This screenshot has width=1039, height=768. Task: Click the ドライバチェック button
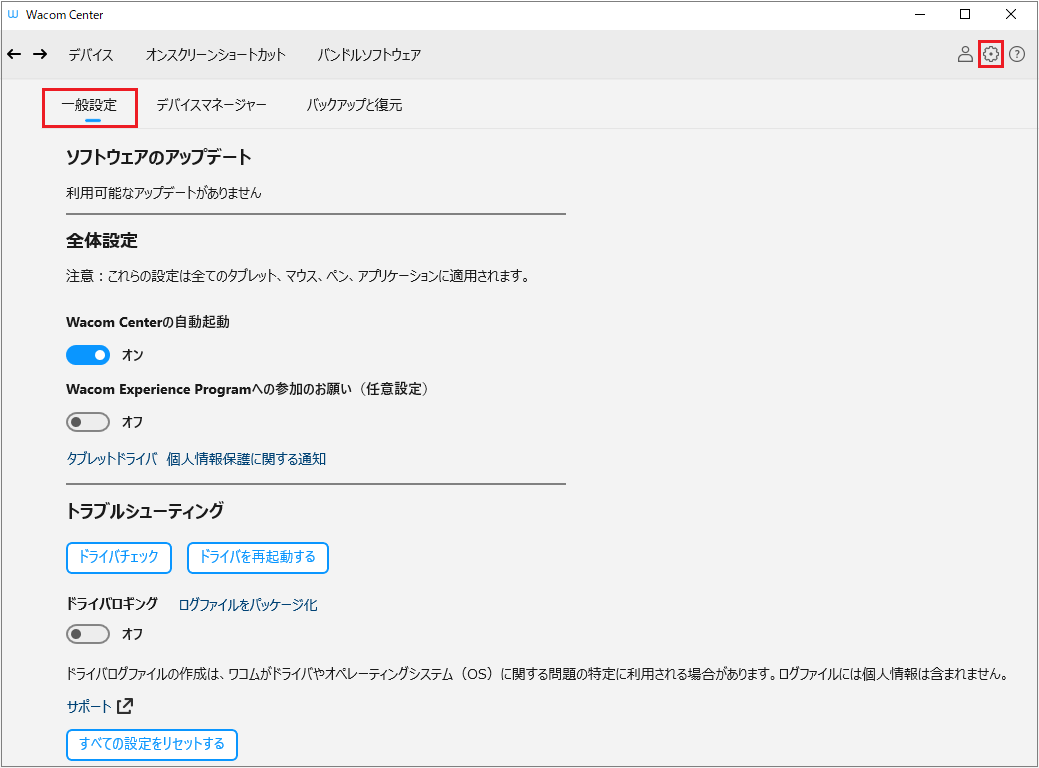pos(119,557)
